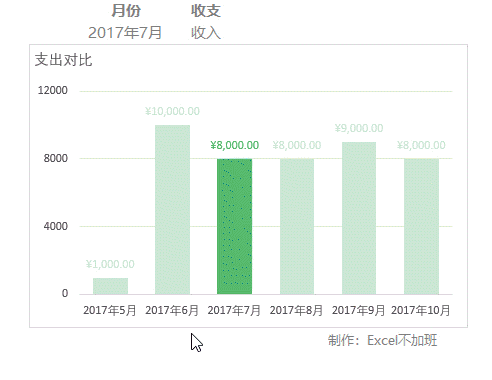Select the 2017年5月 bar

click(110, 286)
